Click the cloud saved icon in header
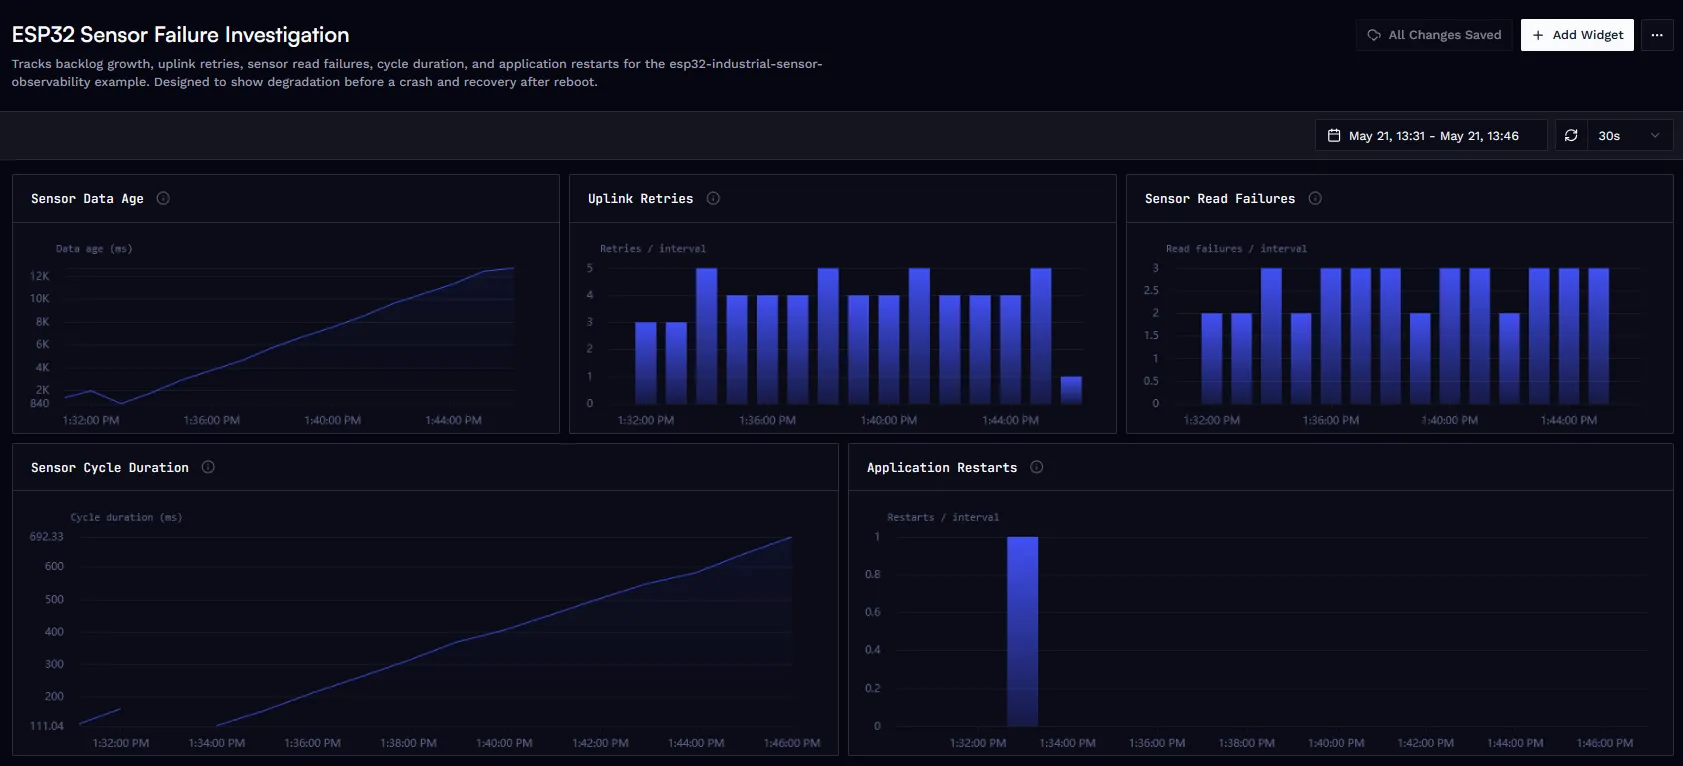 click(1374, 35)
